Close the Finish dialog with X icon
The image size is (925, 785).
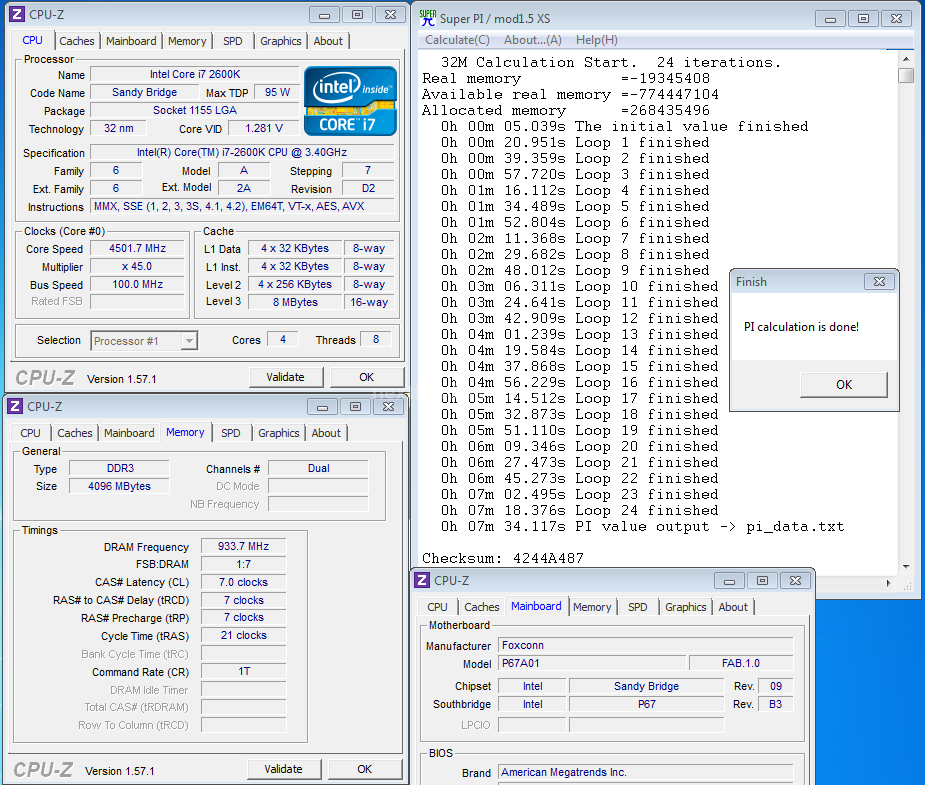pos(879,282)
